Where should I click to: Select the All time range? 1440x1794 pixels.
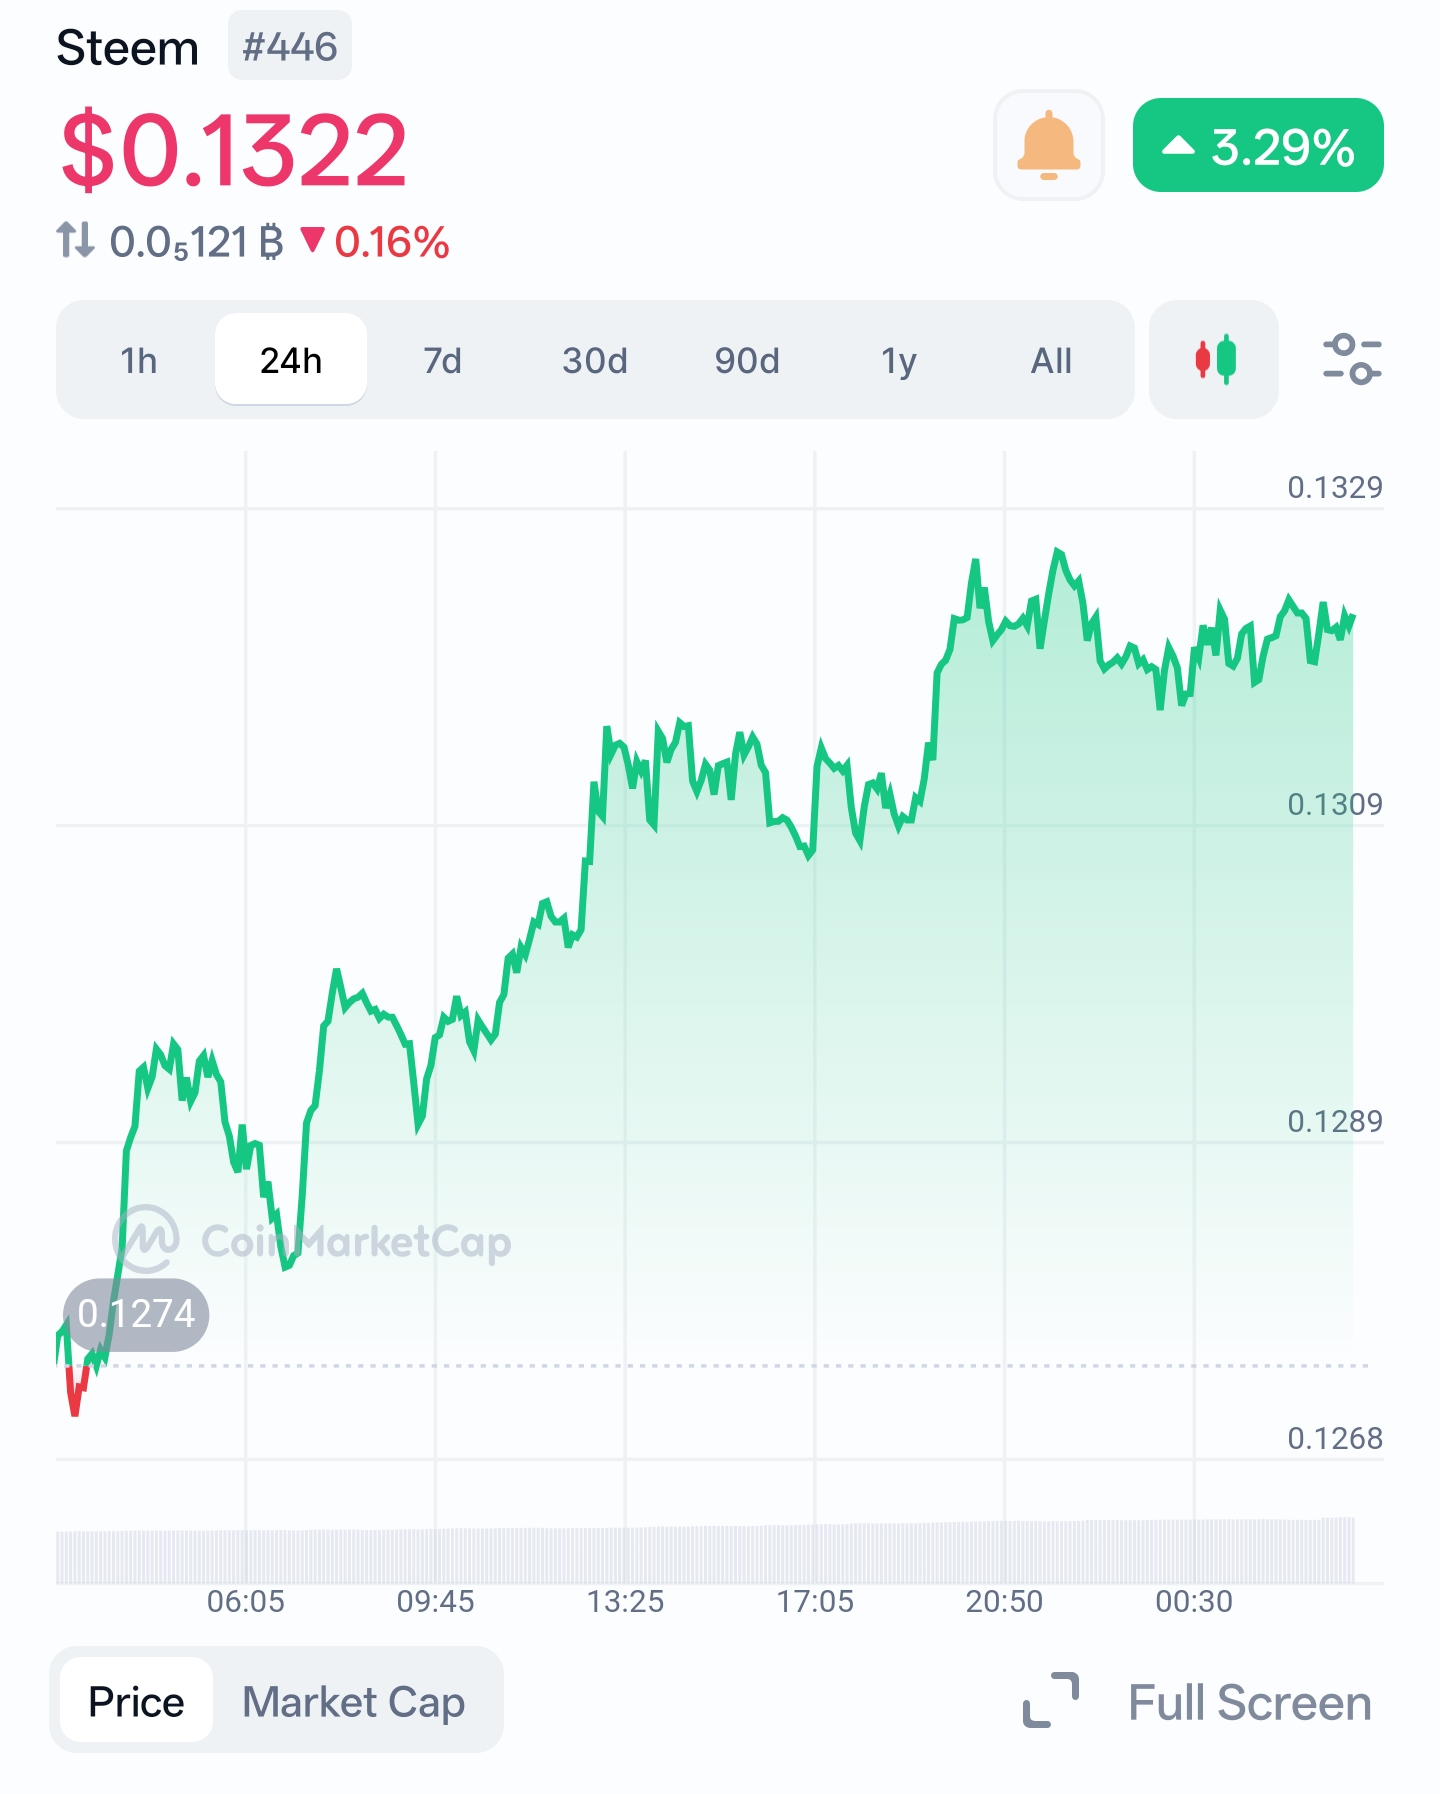click(x=1051, y=360)
